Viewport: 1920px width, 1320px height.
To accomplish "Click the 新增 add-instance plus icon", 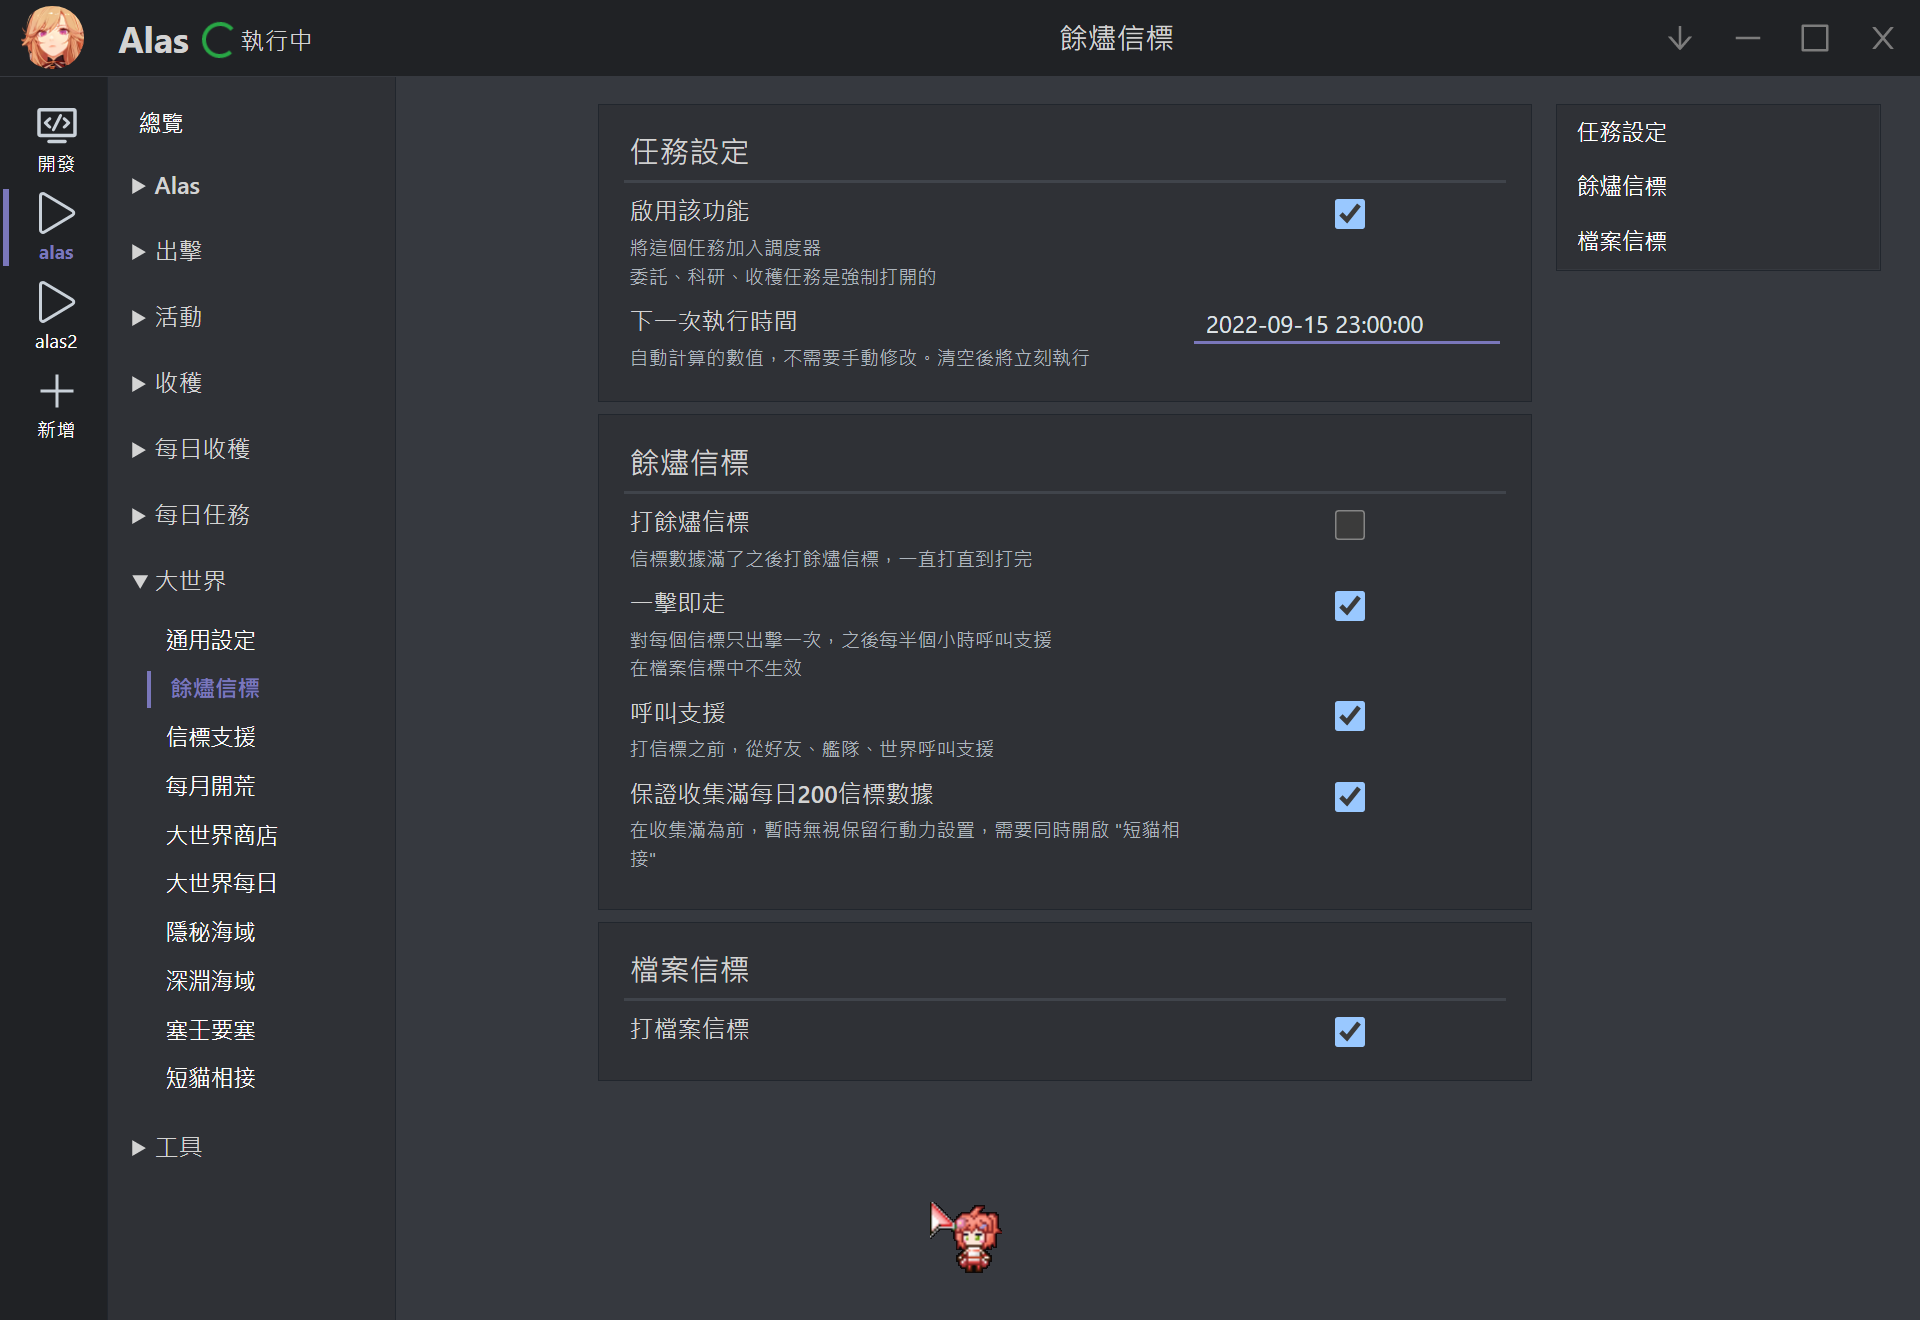I will click(x=56, y=391).
